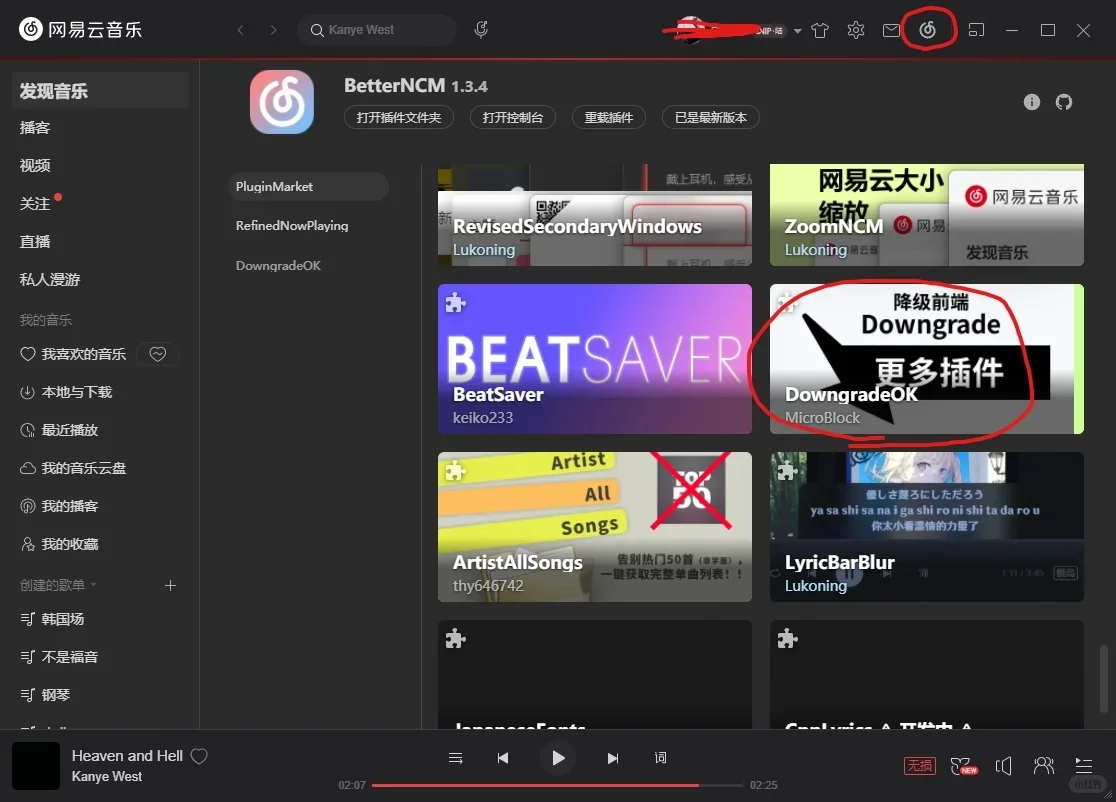The image size is (1116, 802).
Task: Open BetterNCM GitHub icon
Action: (1064, 102)
